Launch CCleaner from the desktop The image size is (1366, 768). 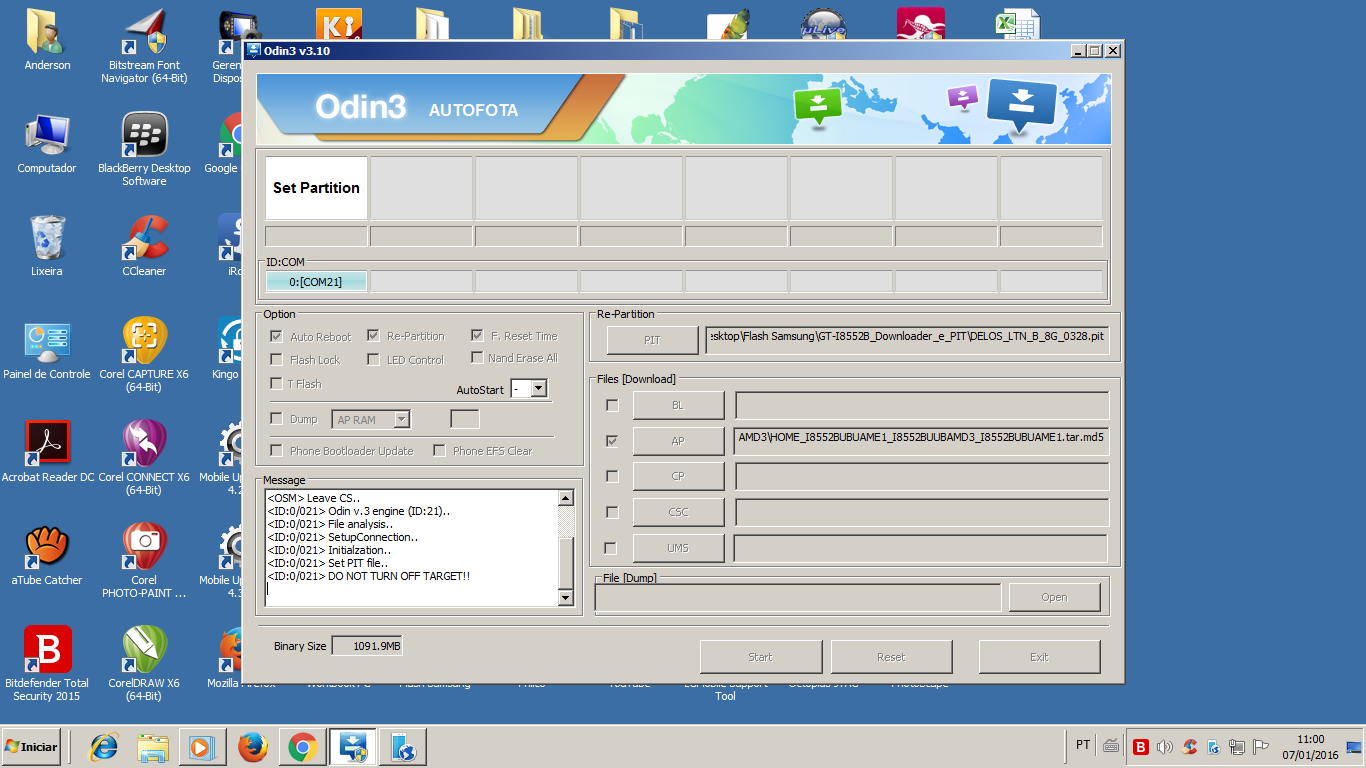144,247
